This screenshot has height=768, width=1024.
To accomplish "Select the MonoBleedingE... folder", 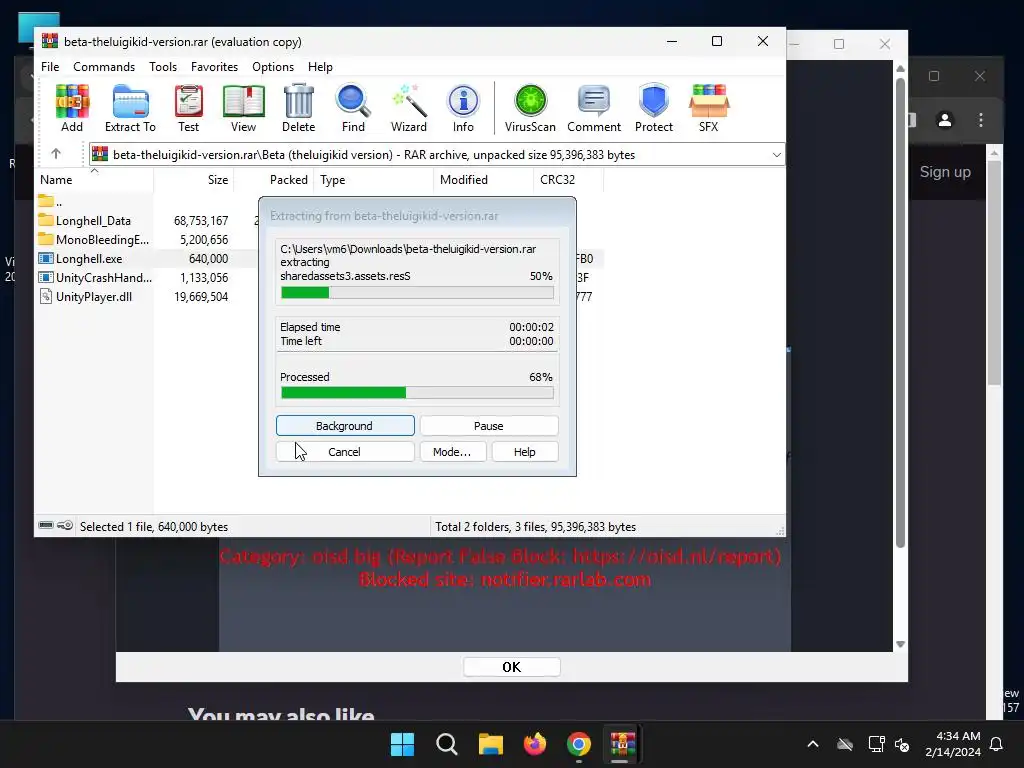I will click(93, 240).
